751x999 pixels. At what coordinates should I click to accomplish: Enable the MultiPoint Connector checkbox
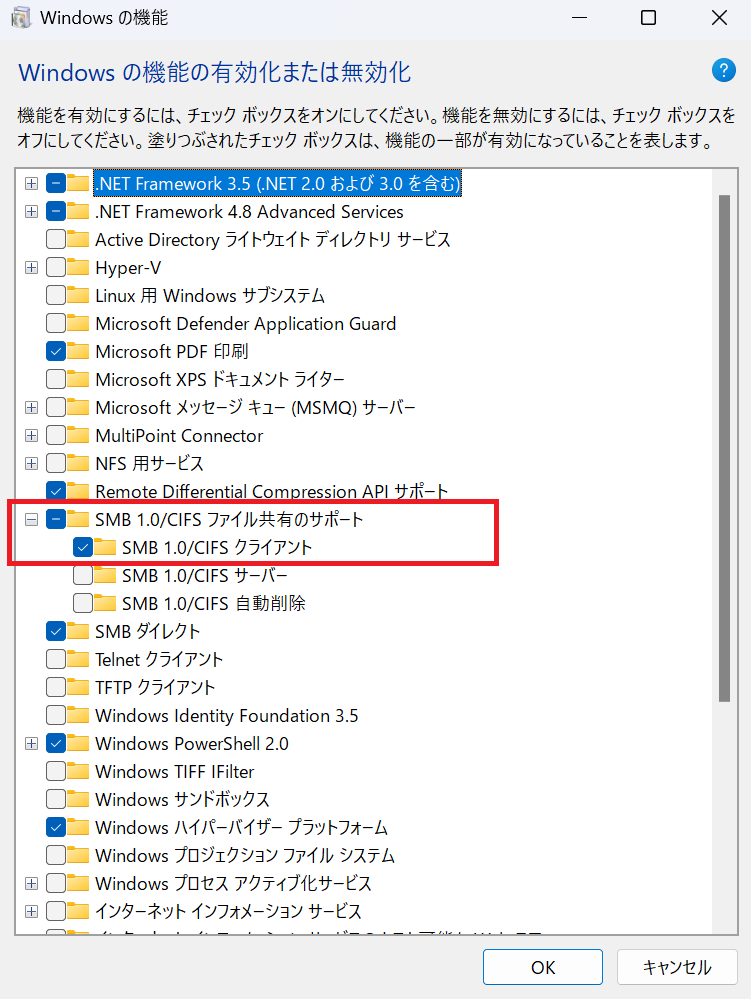click(56, 435)
